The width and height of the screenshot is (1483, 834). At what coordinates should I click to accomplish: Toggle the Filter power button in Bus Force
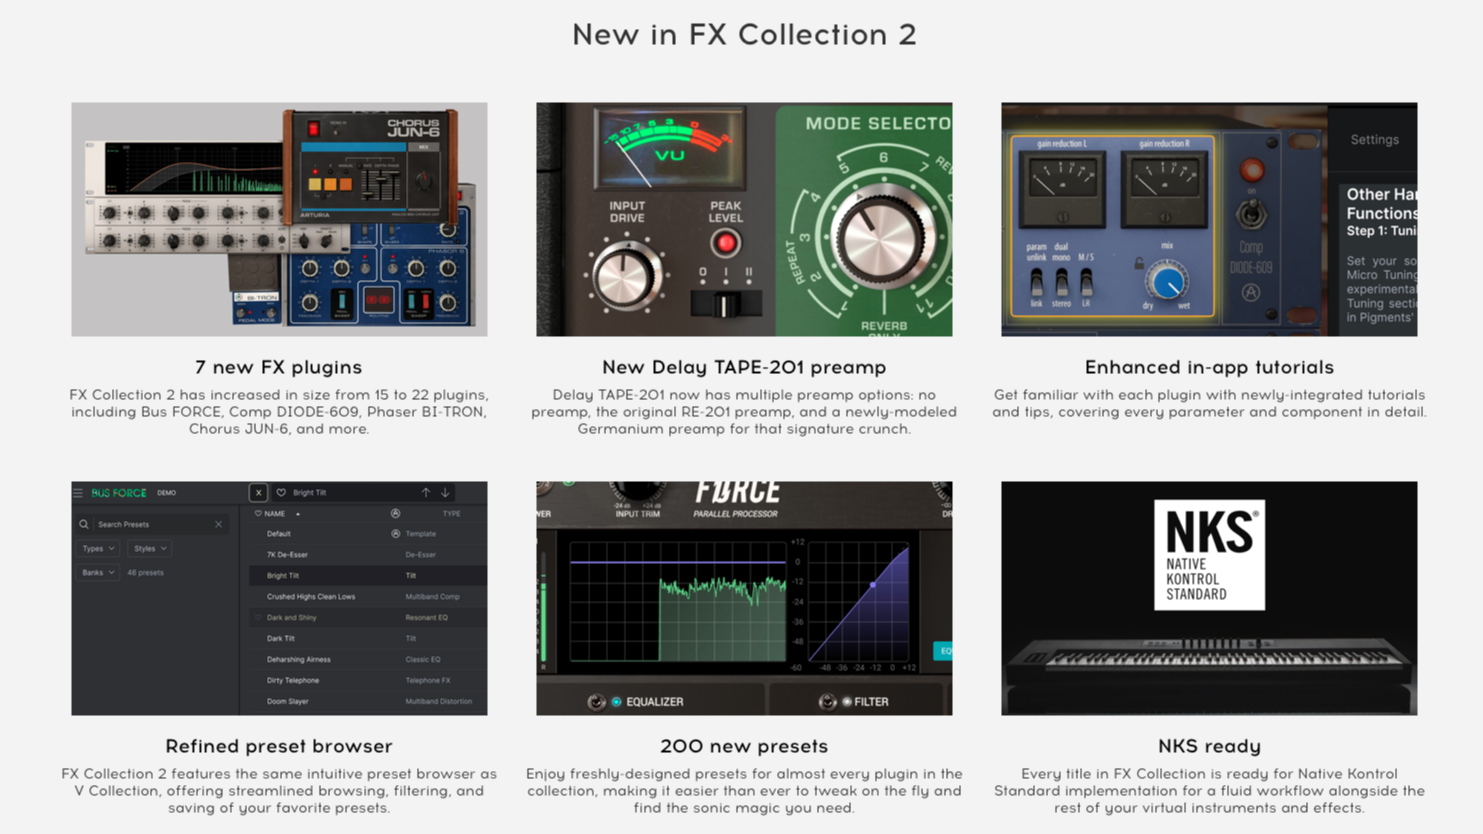click(x=828, y=702)
